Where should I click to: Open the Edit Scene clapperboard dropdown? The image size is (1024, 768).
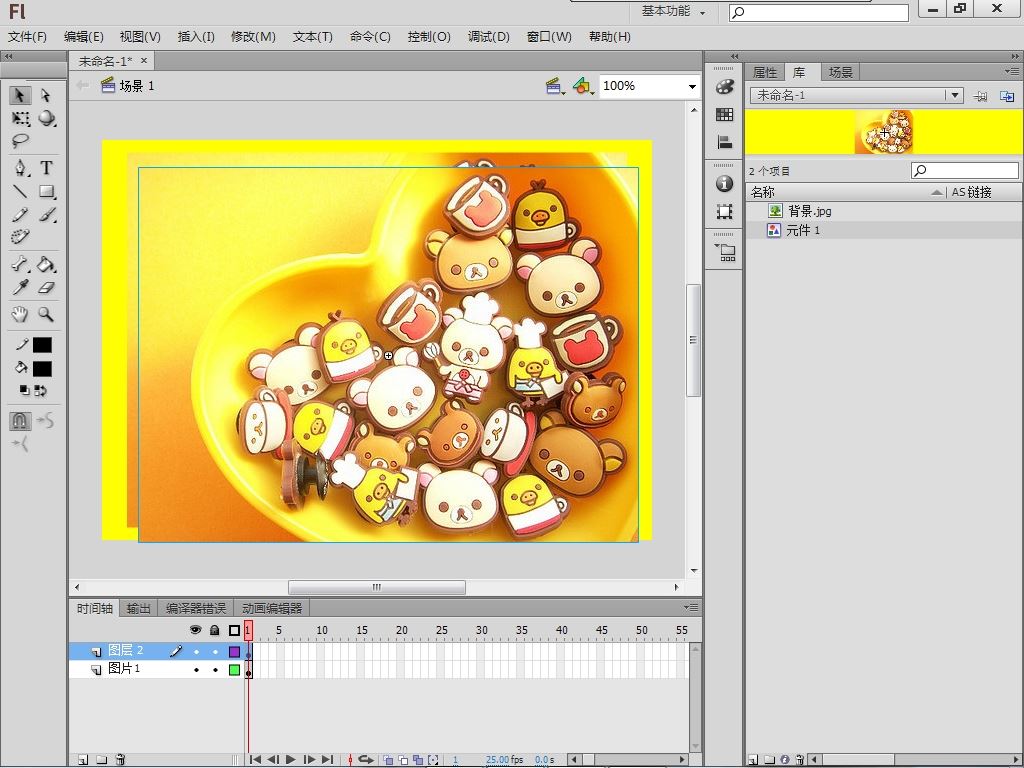click(x=555, y=86)
